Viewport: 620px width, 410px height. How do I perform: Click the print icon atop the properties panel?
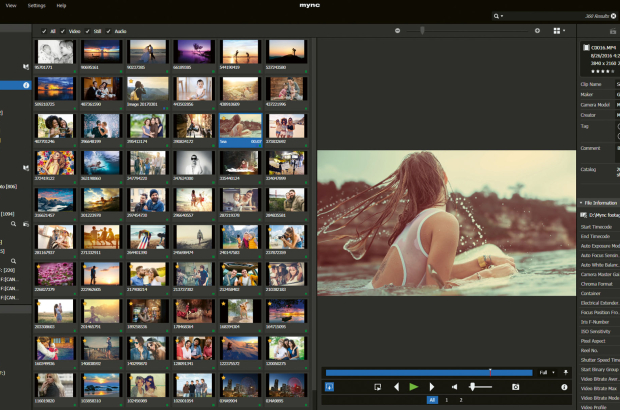[613, 31]
